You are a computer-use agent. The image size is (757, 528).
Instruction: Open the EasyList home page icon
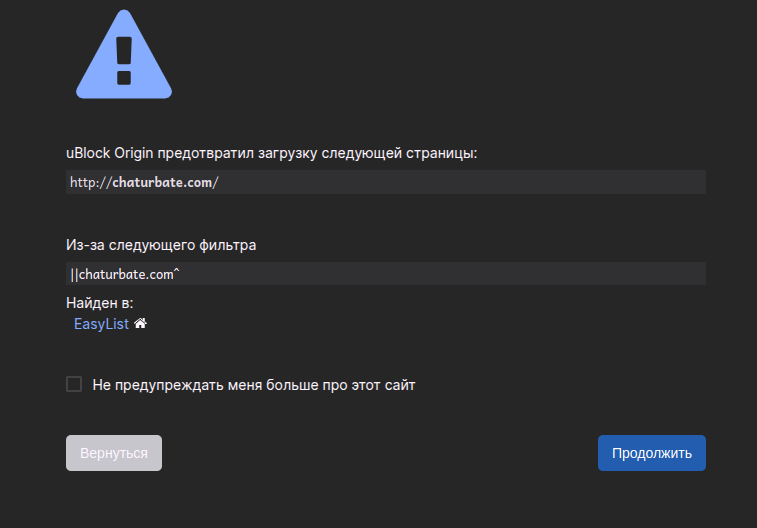click(140, 323)
